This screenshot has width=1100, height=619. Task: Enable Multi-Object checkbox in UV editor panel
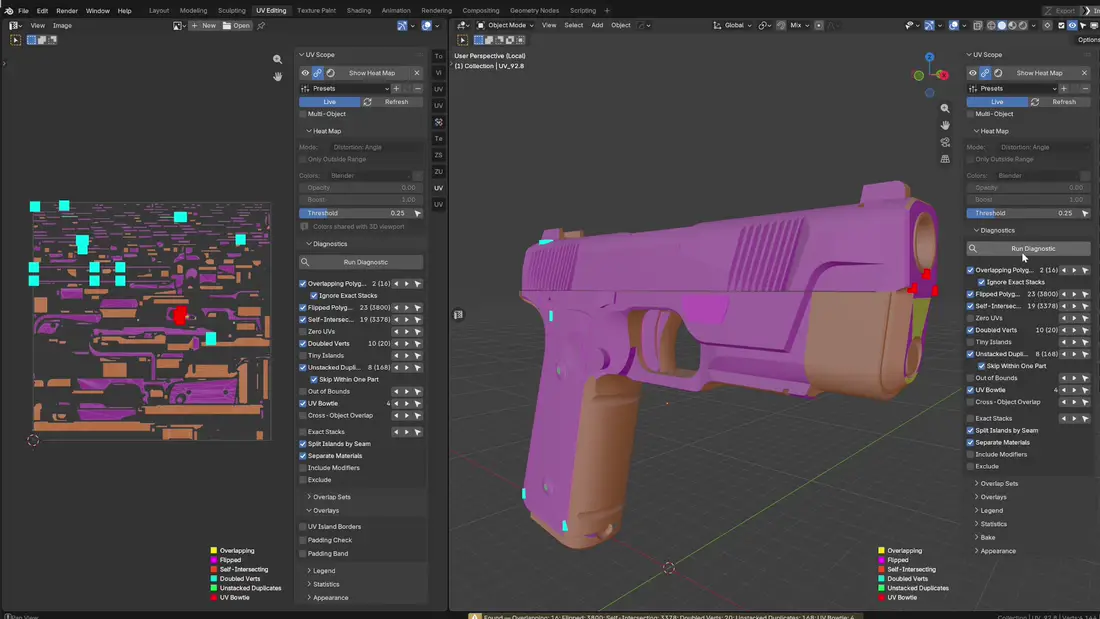point(303,114)
